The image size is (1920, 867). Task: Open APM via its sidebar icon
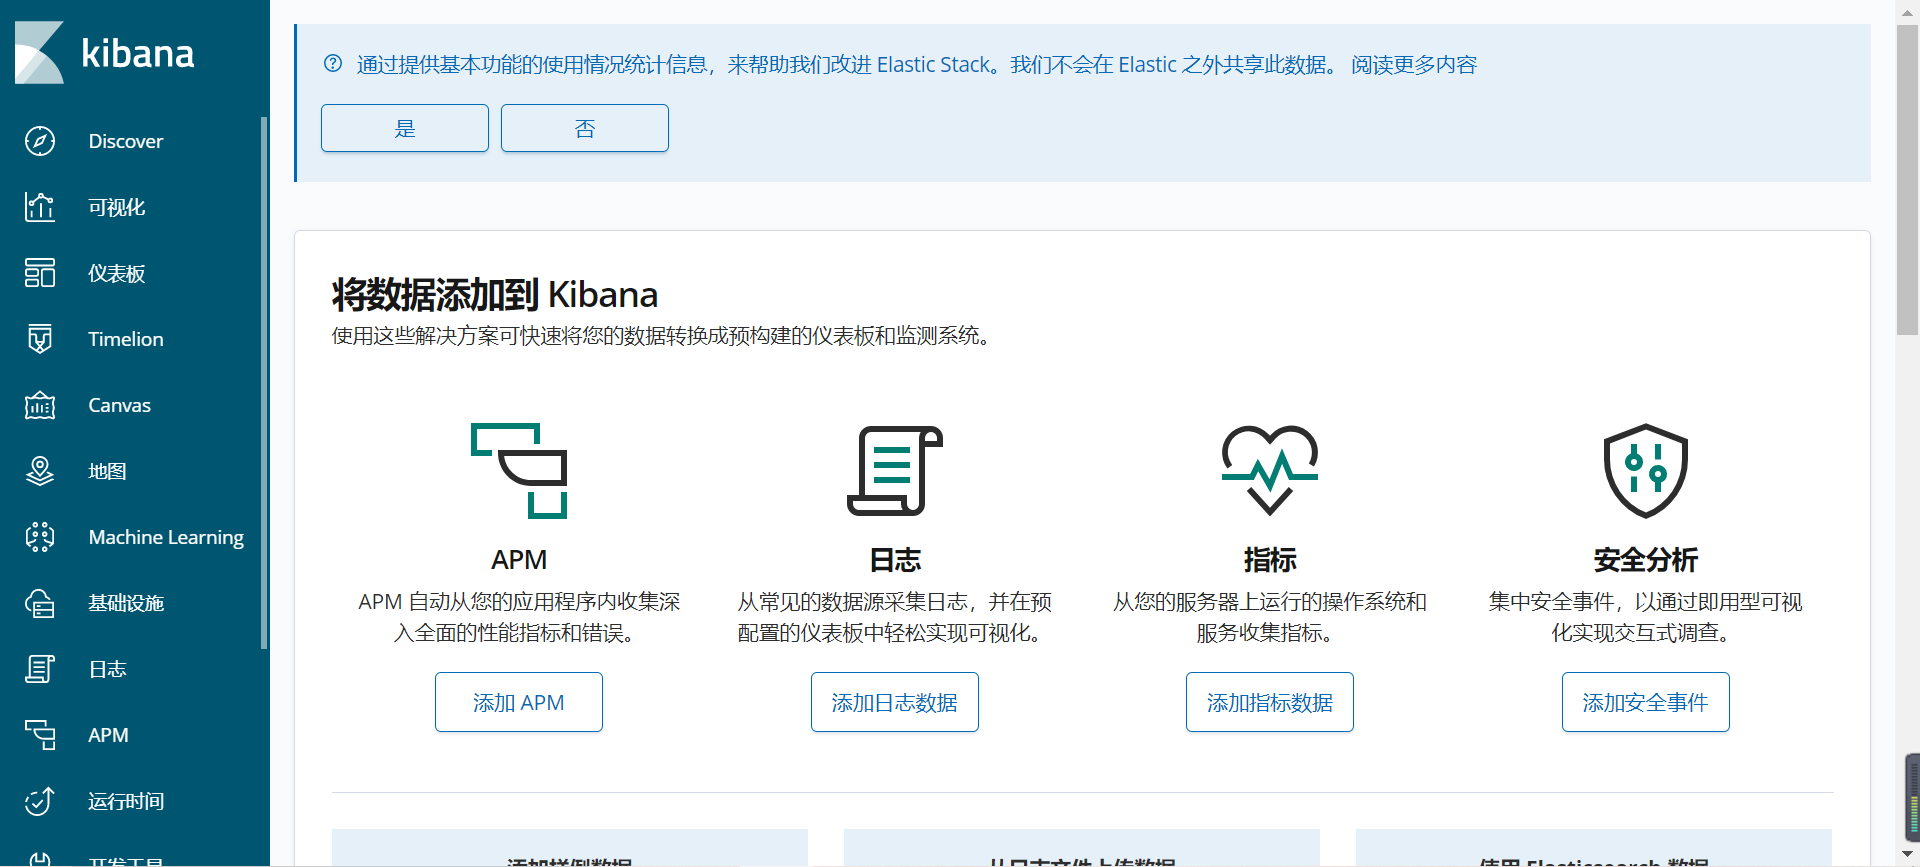coord(40,735)
